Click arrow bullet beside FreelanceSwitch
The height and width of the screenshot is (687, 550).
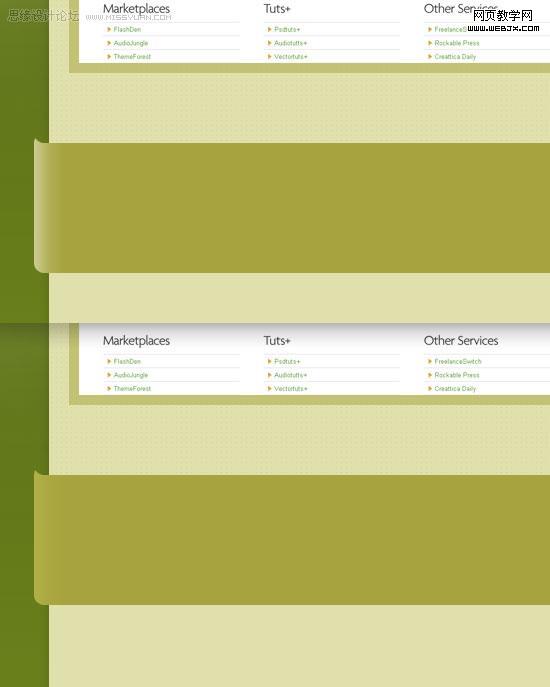tap(430, 361)
